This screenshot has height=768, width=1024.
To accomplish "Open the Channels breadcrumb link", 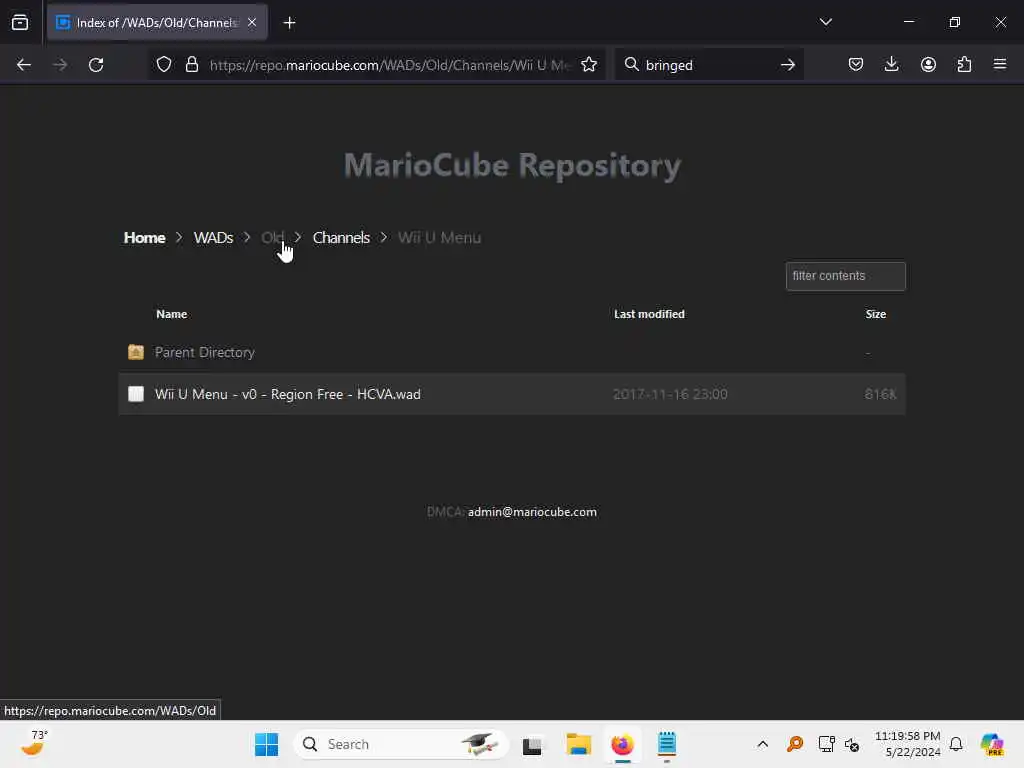I will tap(341, 238).
